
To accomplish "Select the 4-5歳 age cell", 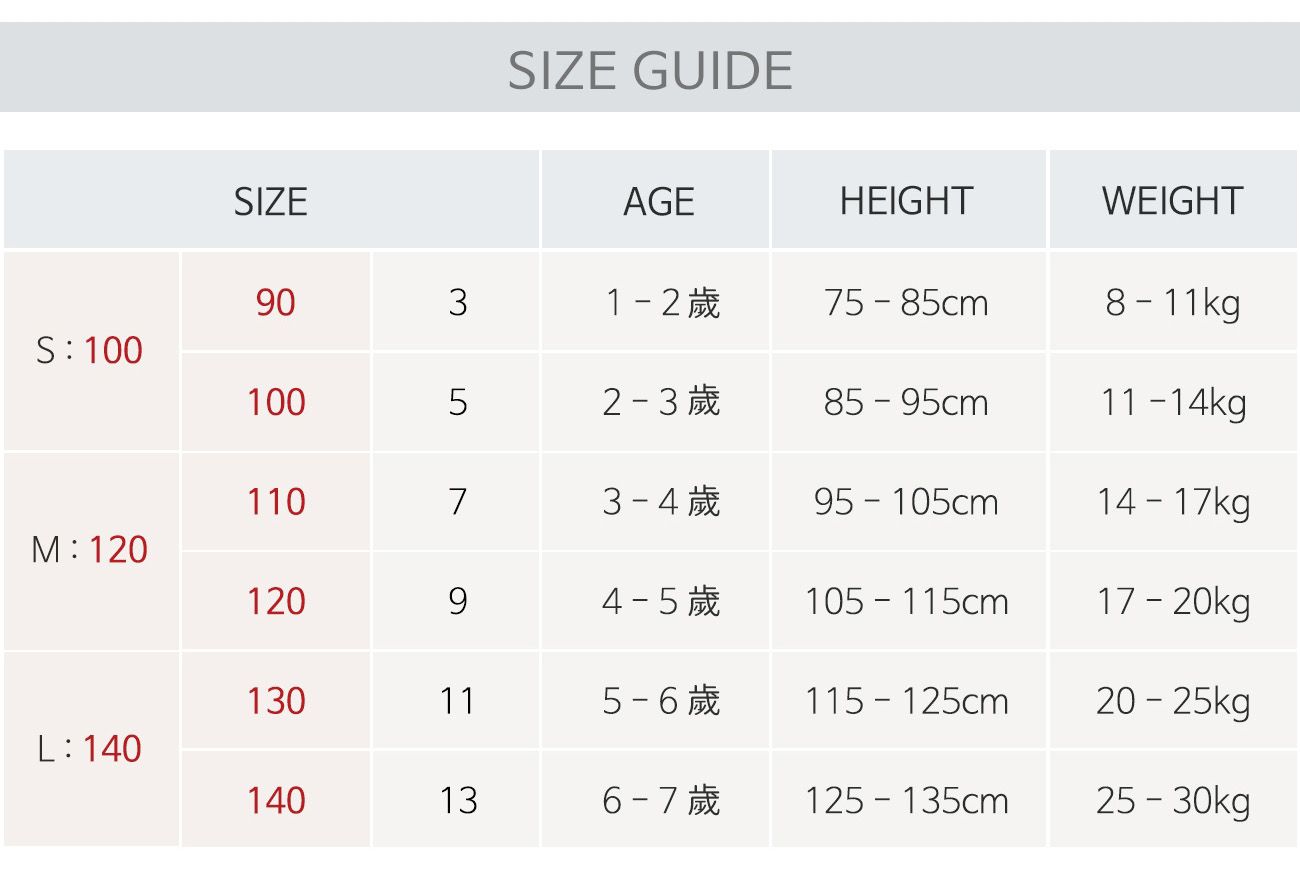I will click(x=660, y=601).
